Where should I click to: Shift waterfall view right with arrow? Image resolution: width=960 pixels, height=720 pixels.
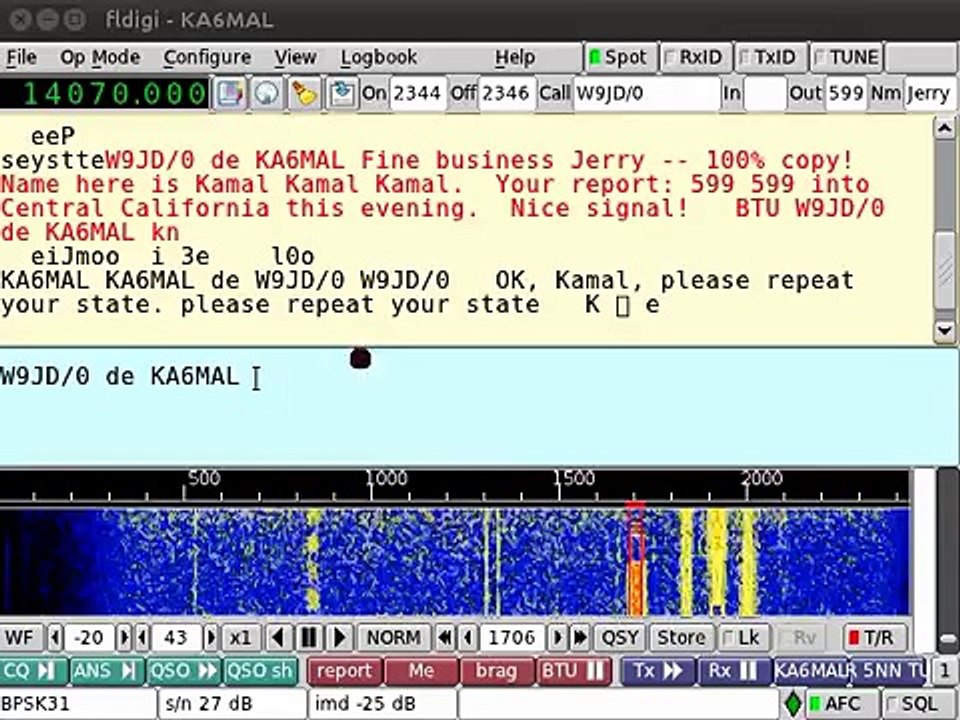(x=339, y=638)
